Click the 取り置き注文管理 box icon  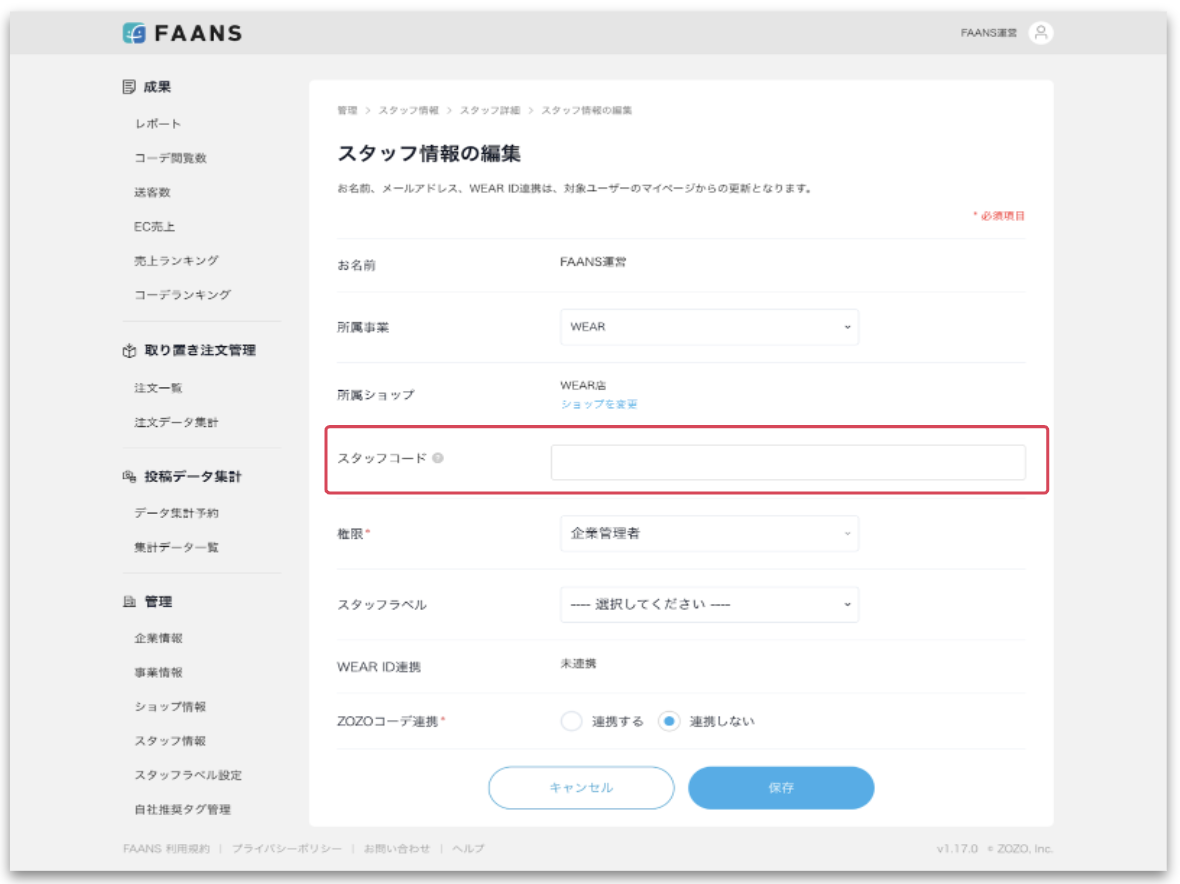129,351
